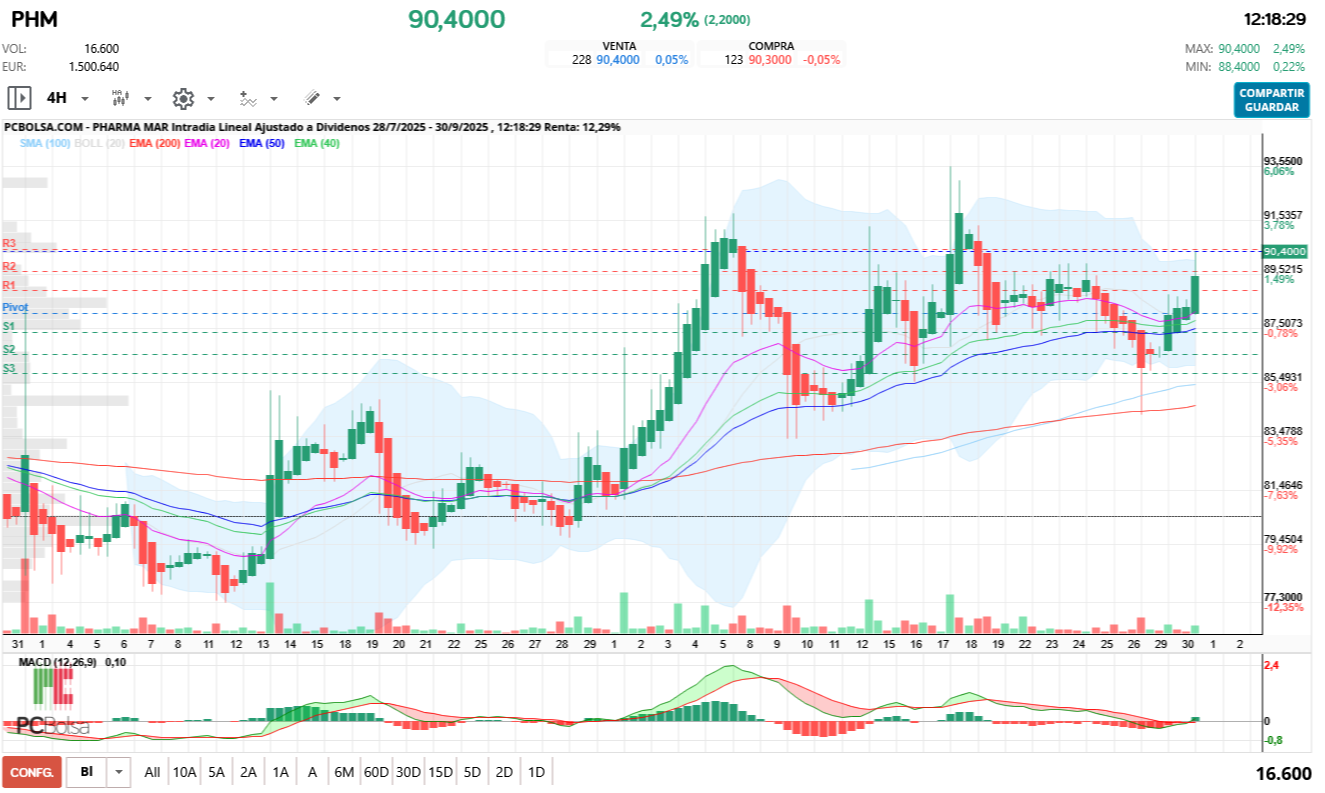1325x793 pixels.
Task: Select the 60D range tab
Action: (376, 772)
